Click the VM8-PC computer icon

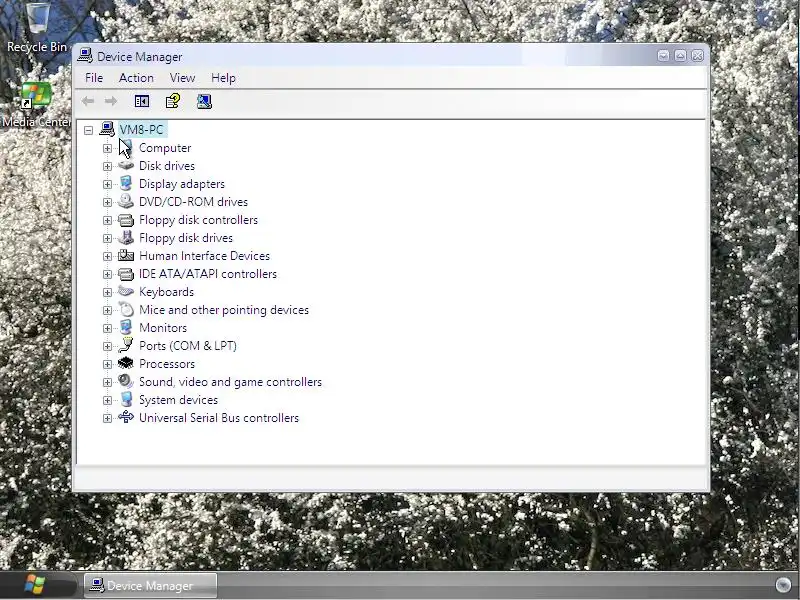107,129
